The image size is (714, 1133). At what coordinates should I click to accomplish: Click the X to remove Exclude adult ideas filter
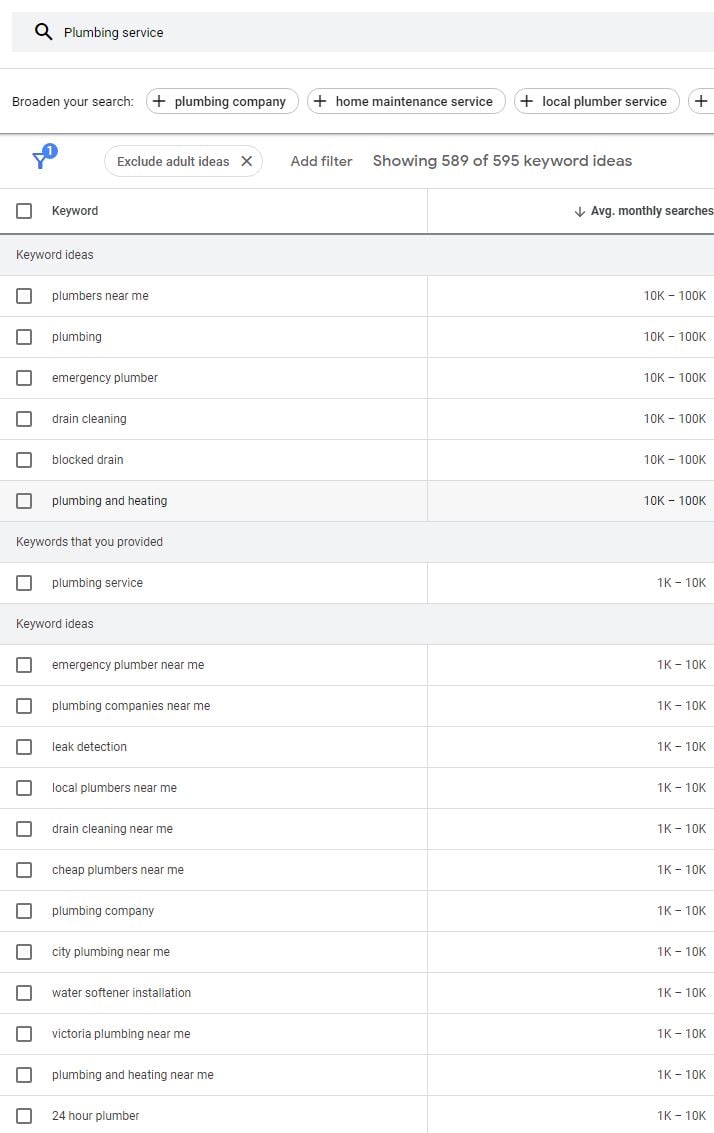pyautogui.click(x=247, y=161)
